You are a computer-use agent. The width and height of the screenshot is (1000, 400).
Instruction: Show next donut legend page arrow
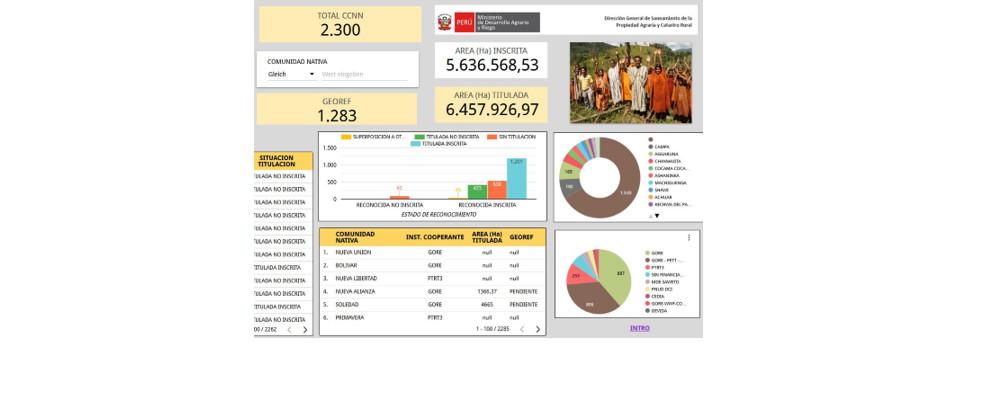657,216
